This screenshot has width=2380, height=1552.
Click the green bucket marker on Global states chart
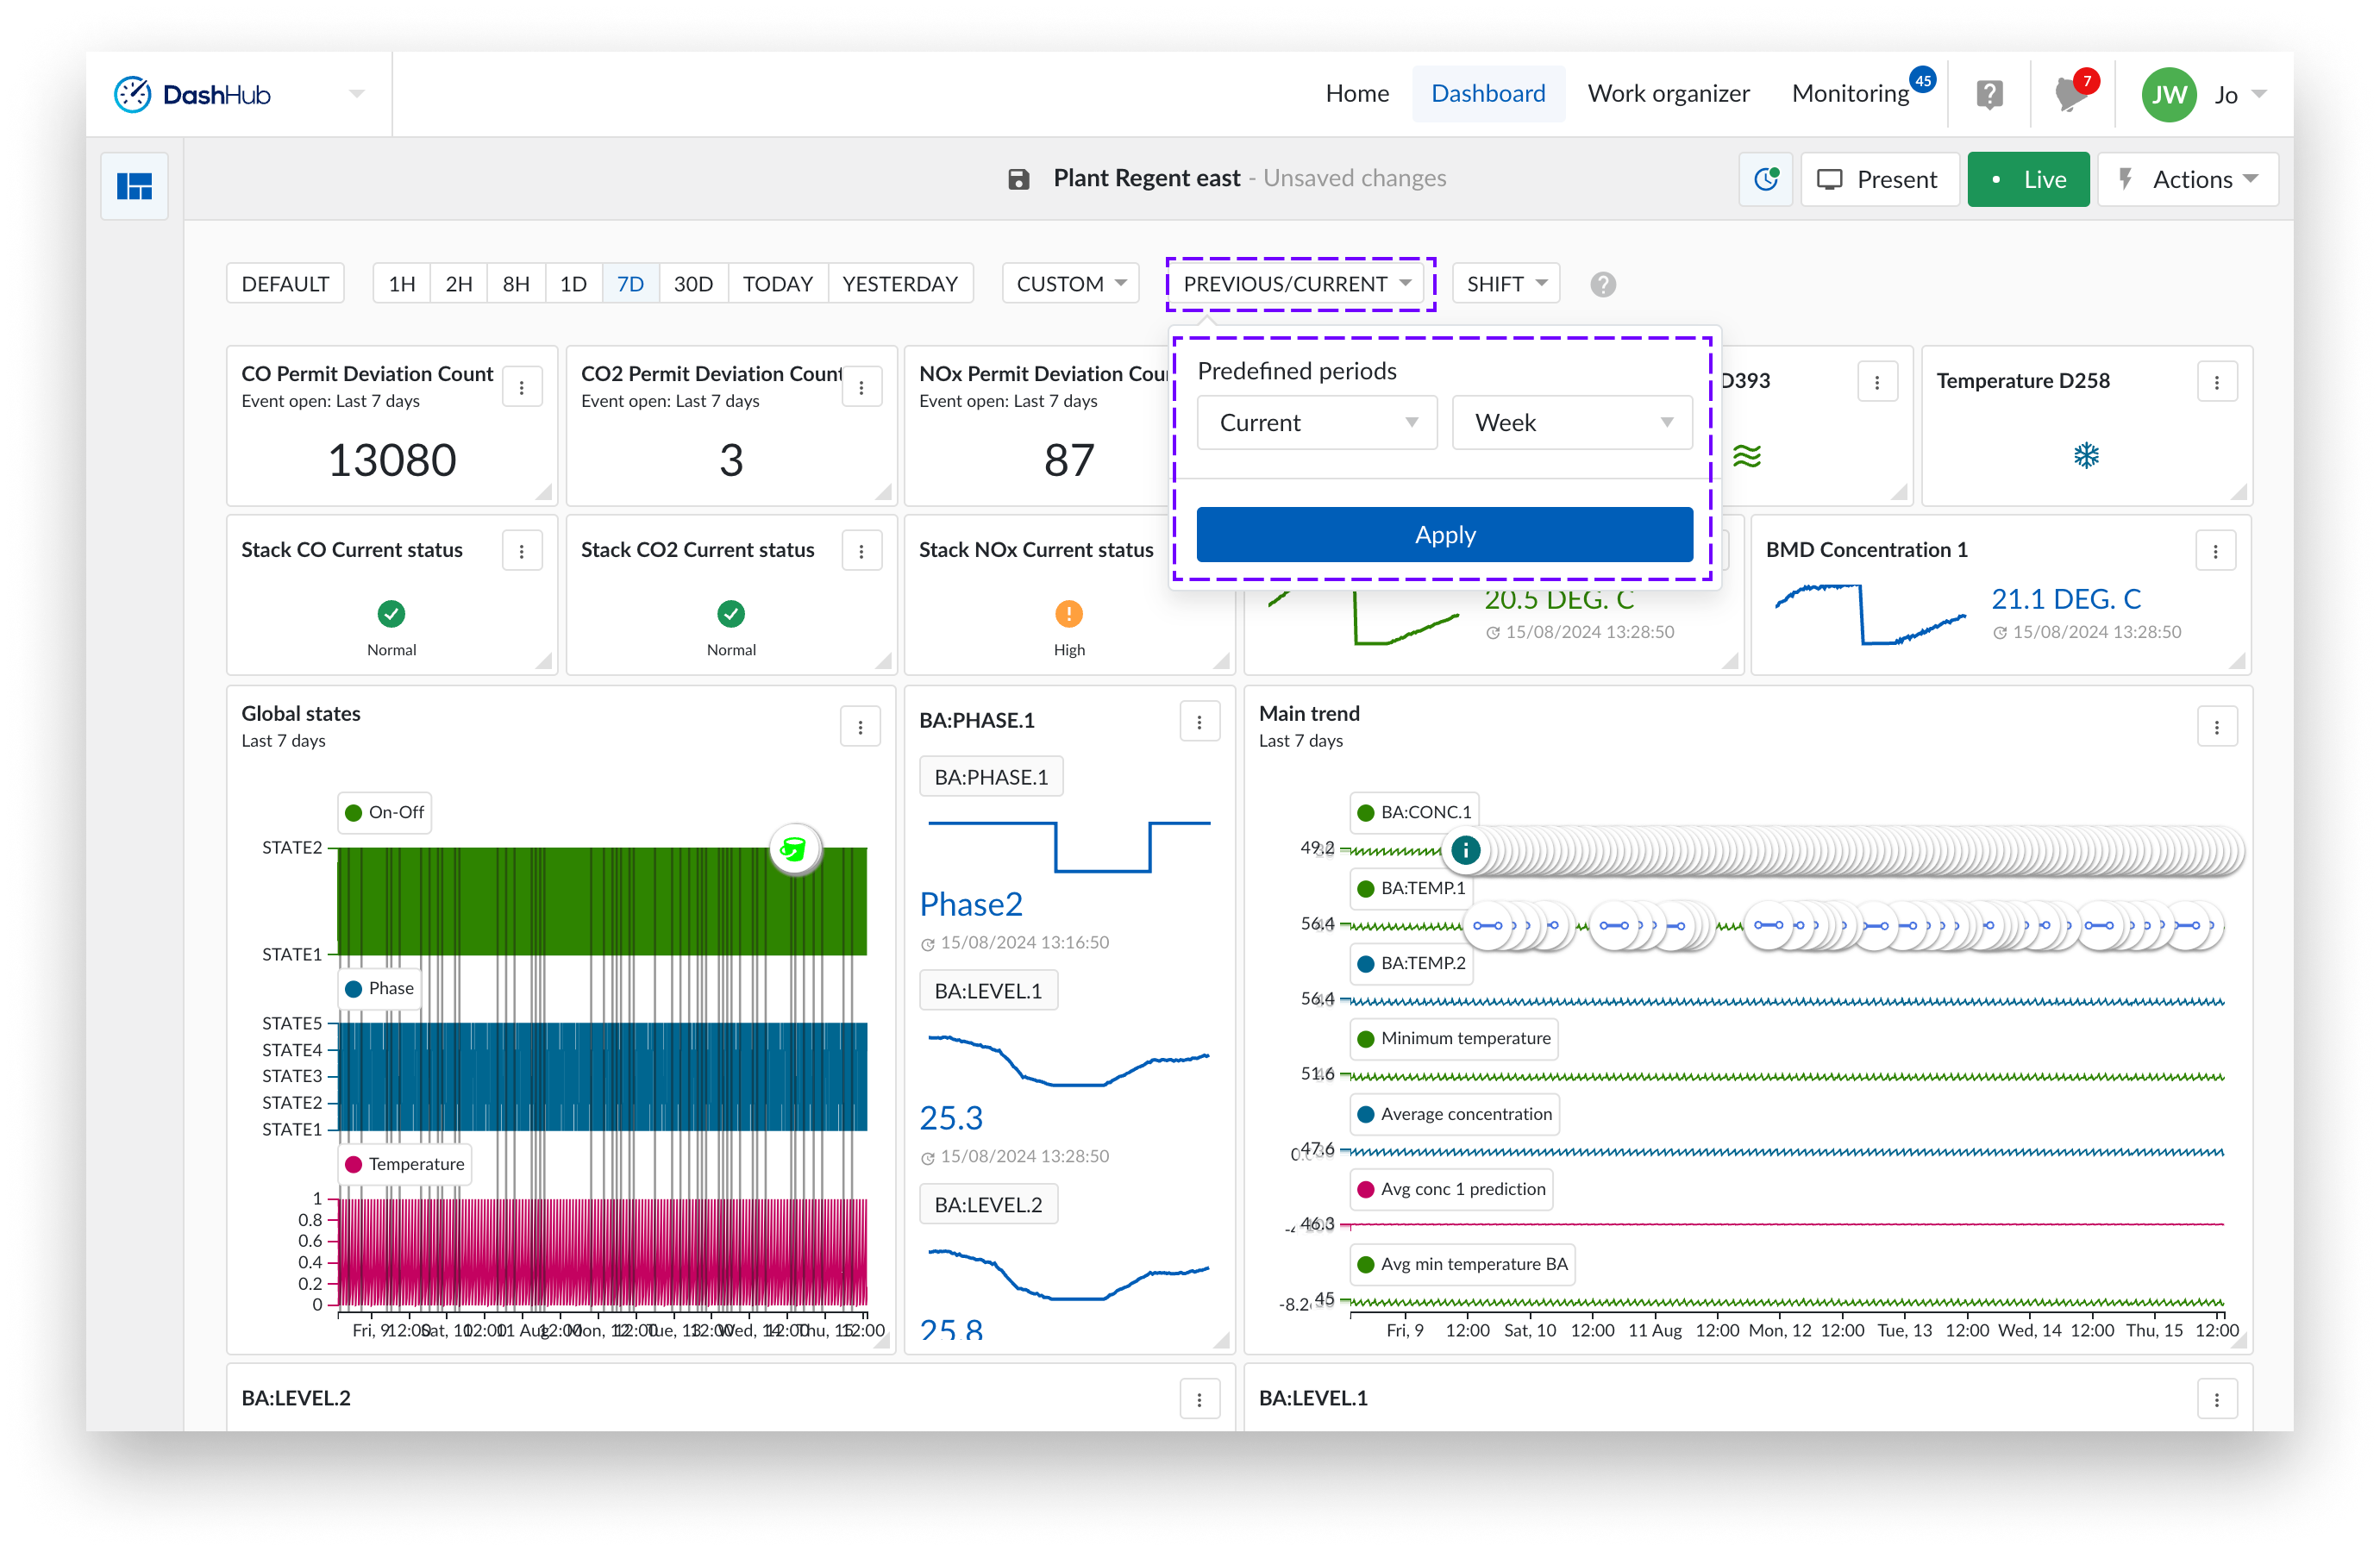pos(794,850)
